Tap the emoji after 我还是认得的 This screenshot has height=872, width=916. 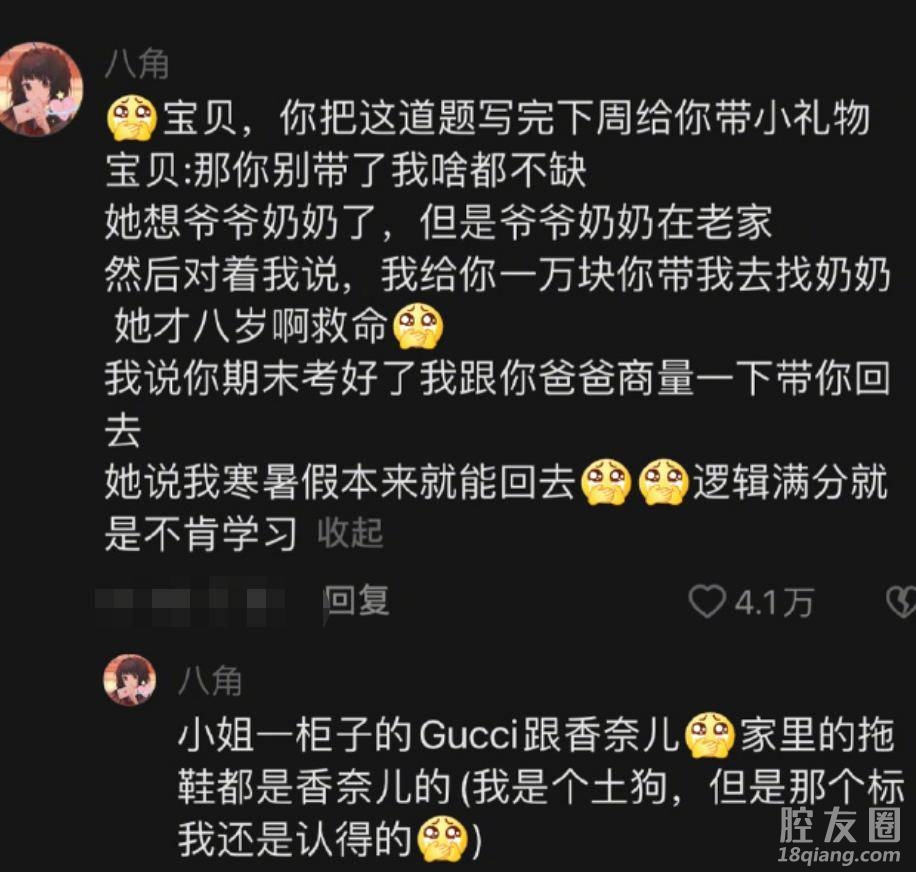coord(442,839)
